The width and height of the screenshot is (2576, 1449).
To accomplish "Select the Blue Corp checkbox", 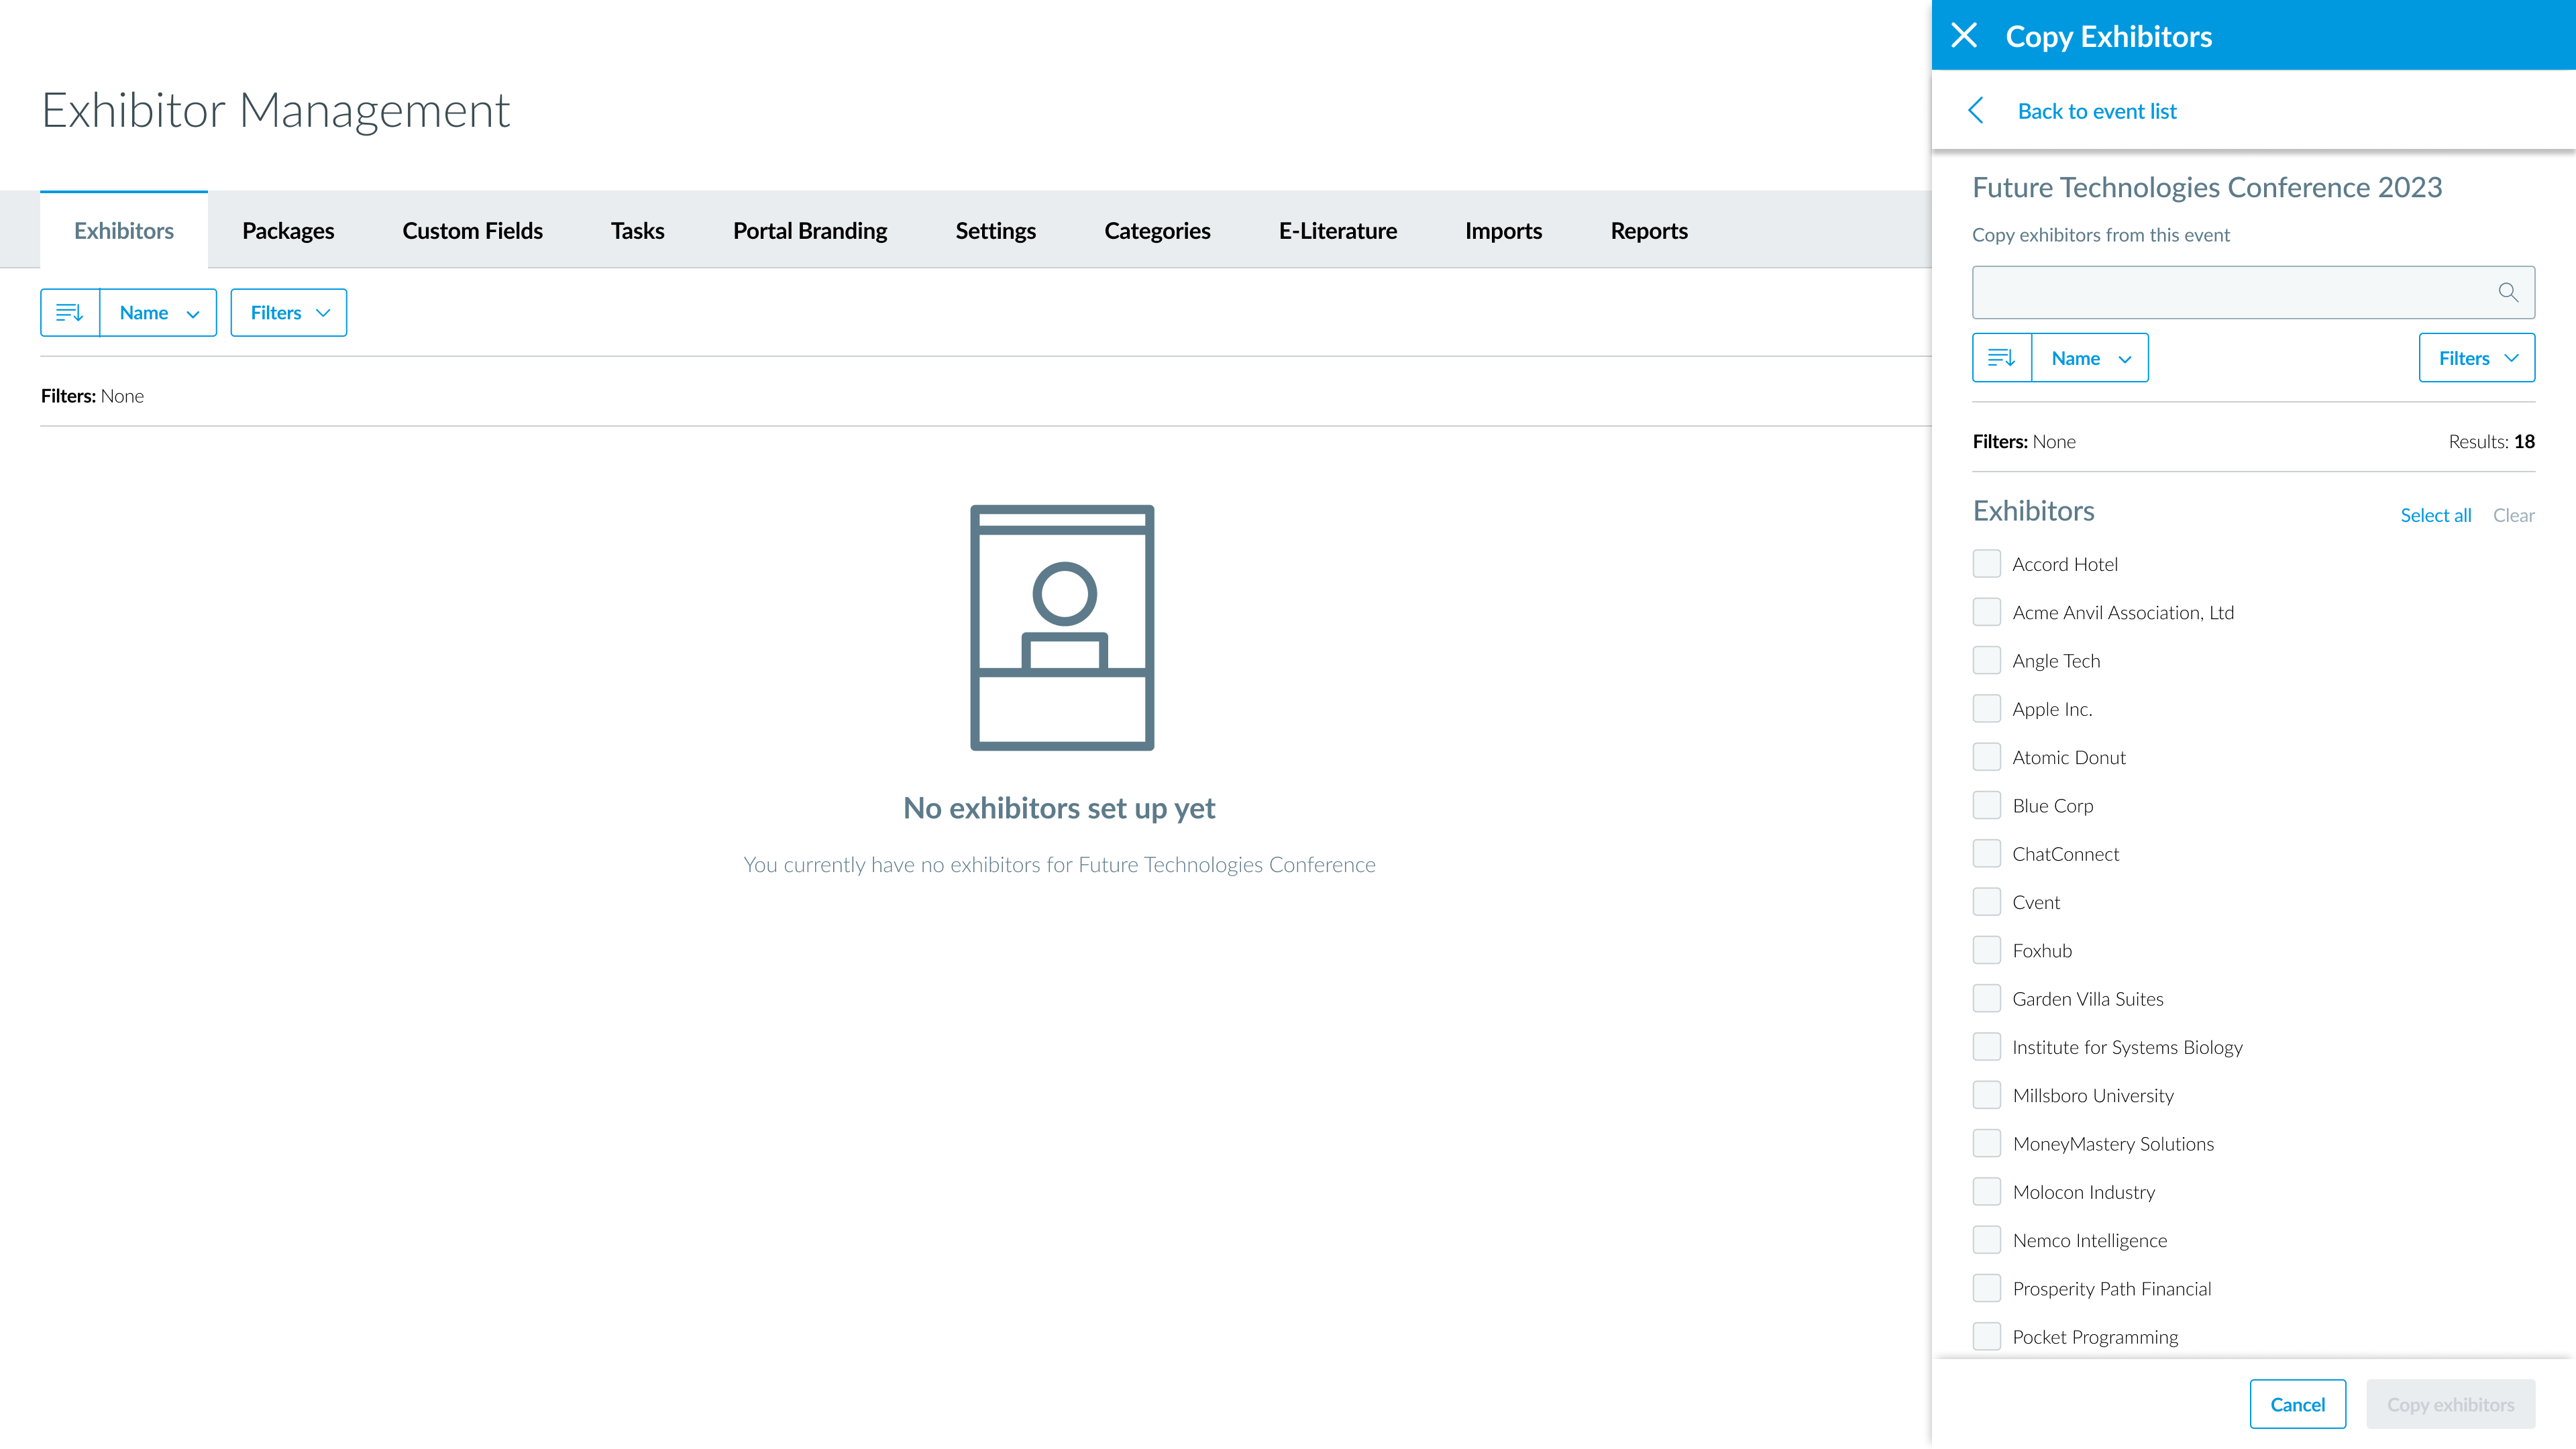I will click(x=1987, y=805).
